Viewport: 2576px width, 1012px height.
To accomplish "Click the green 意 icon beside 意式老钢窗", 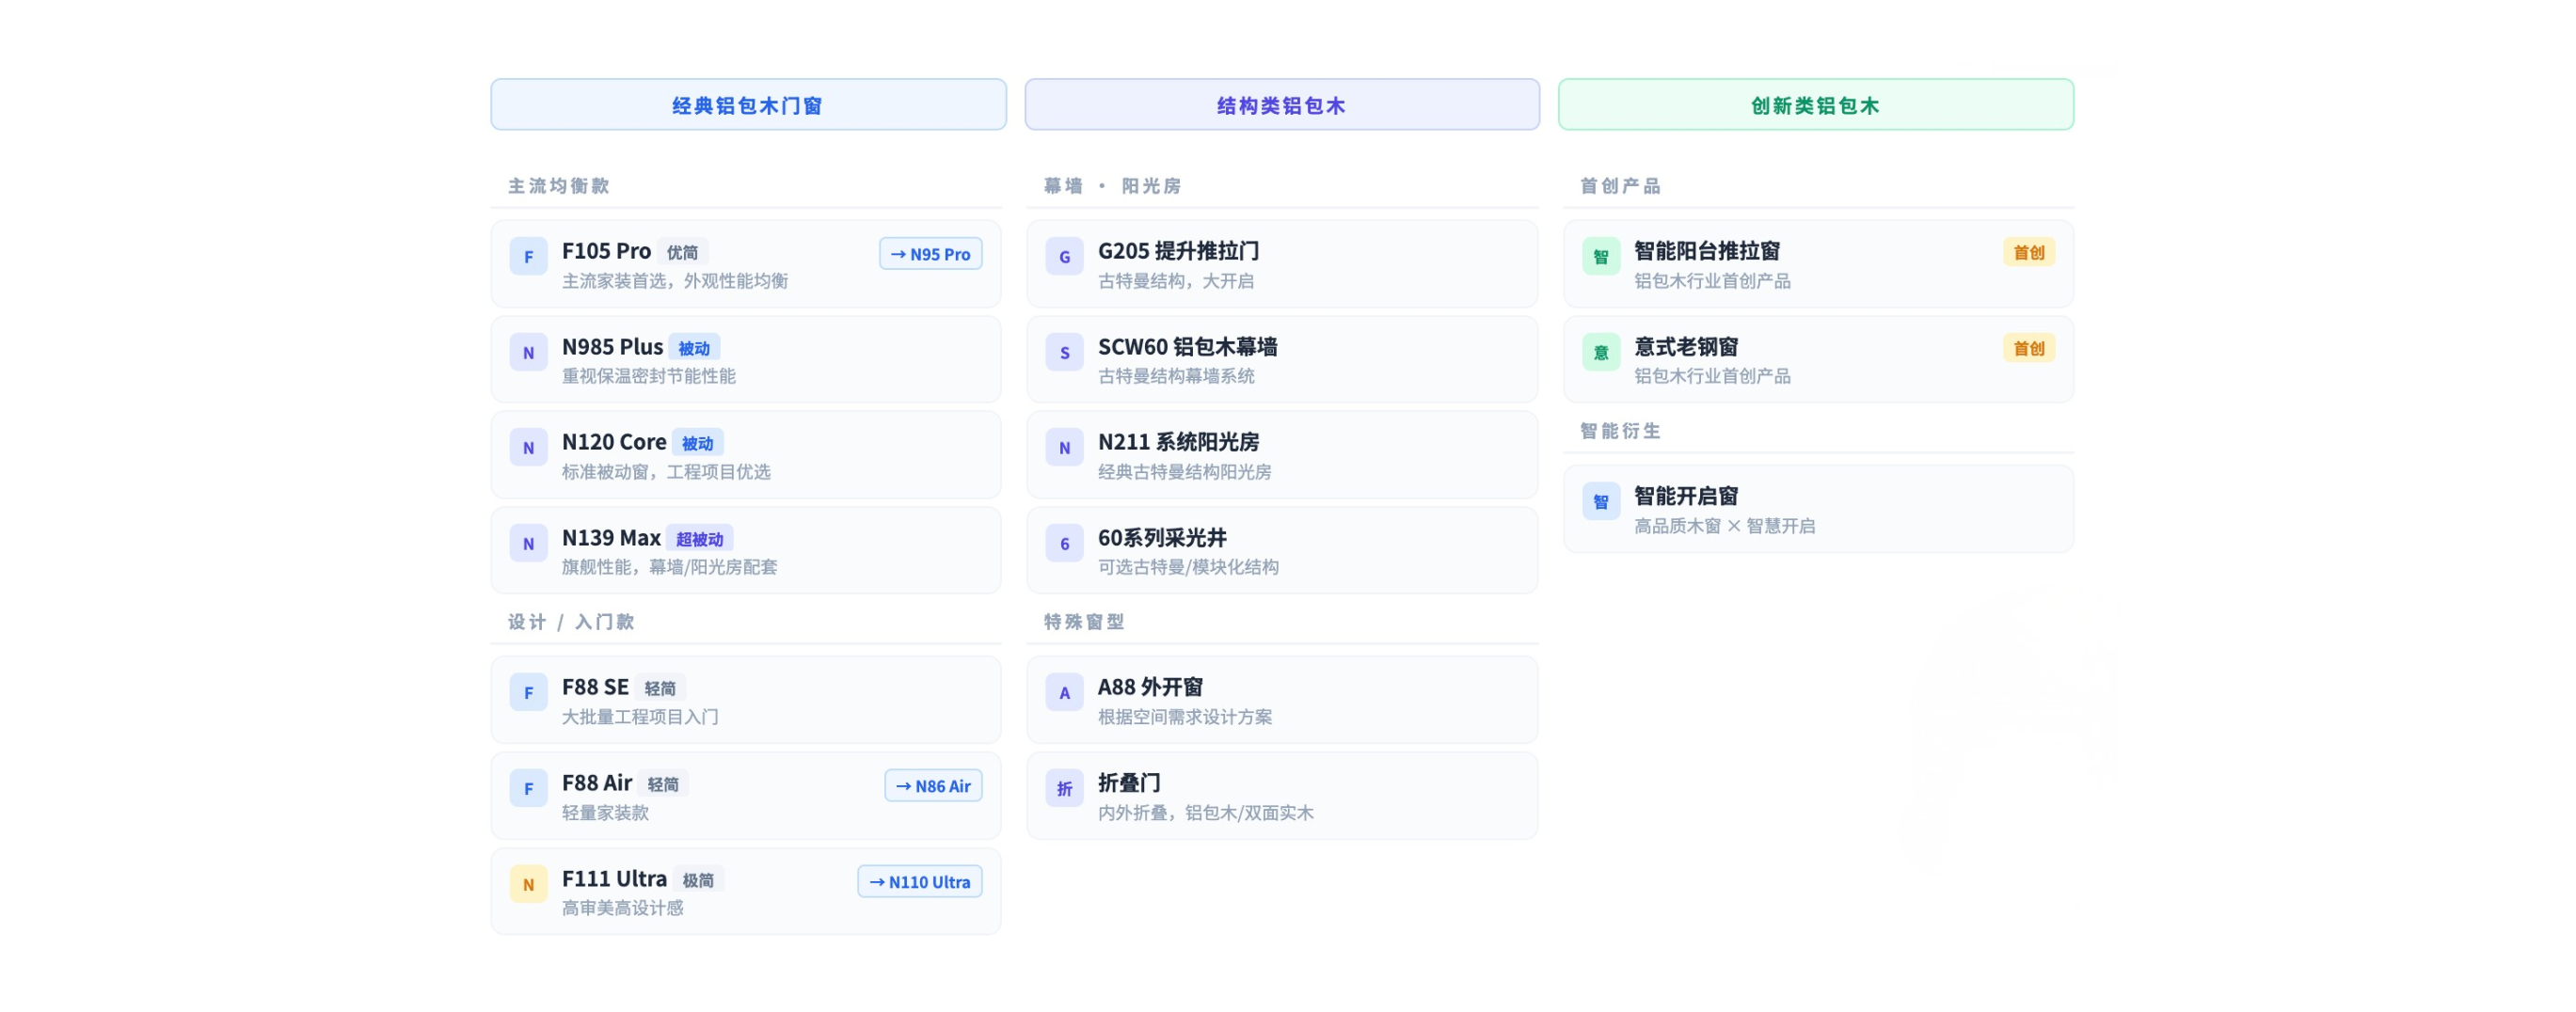I will 1600,352.
